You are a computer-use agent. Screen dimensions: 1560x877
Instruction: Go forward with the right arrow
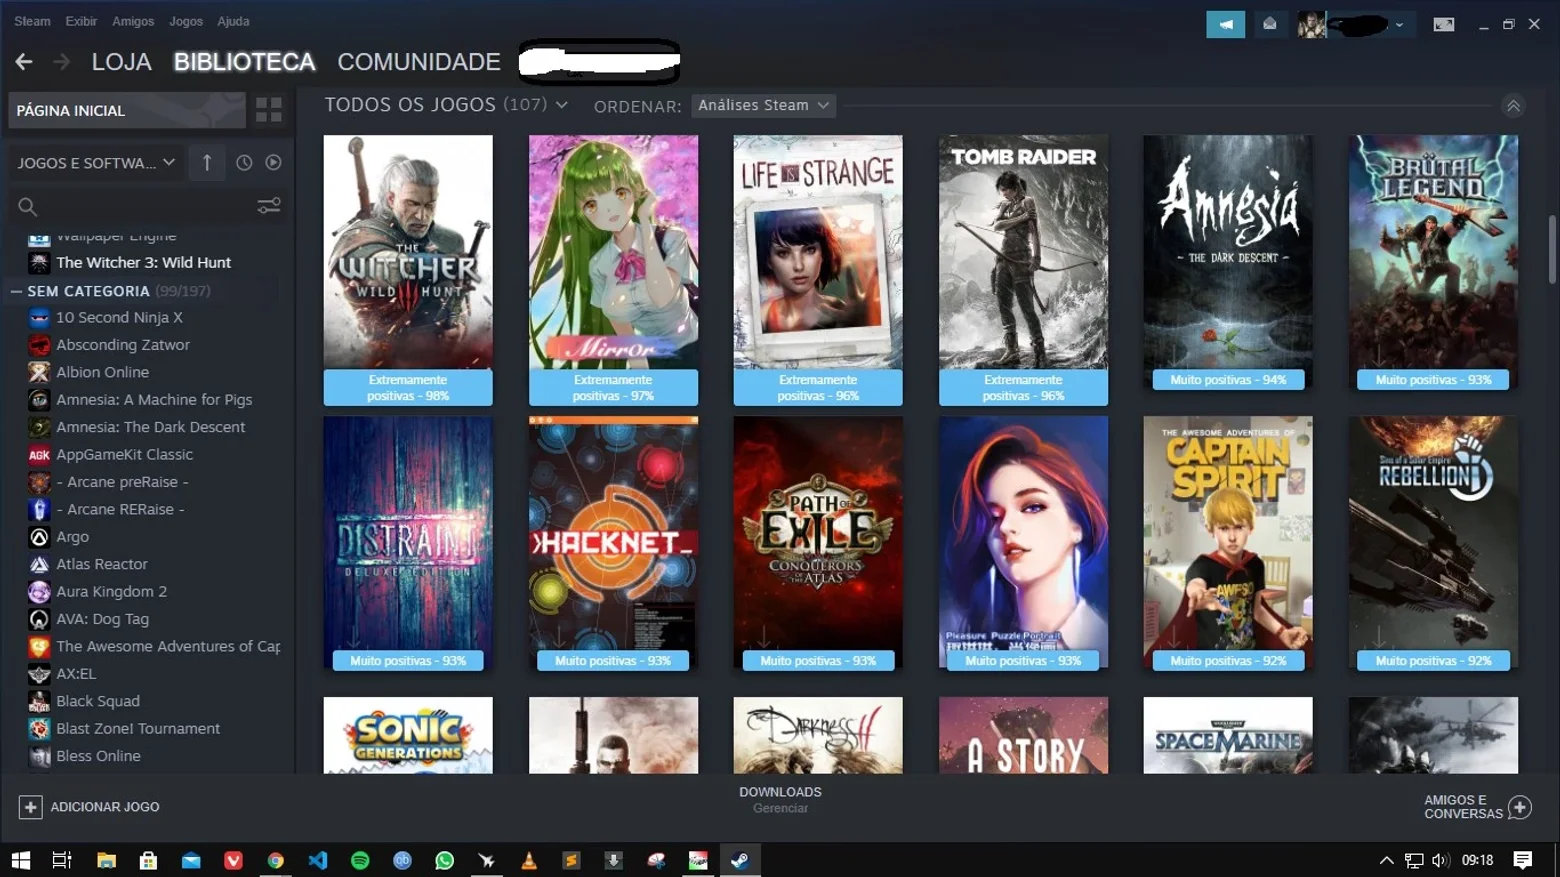[x=61, y=62]
